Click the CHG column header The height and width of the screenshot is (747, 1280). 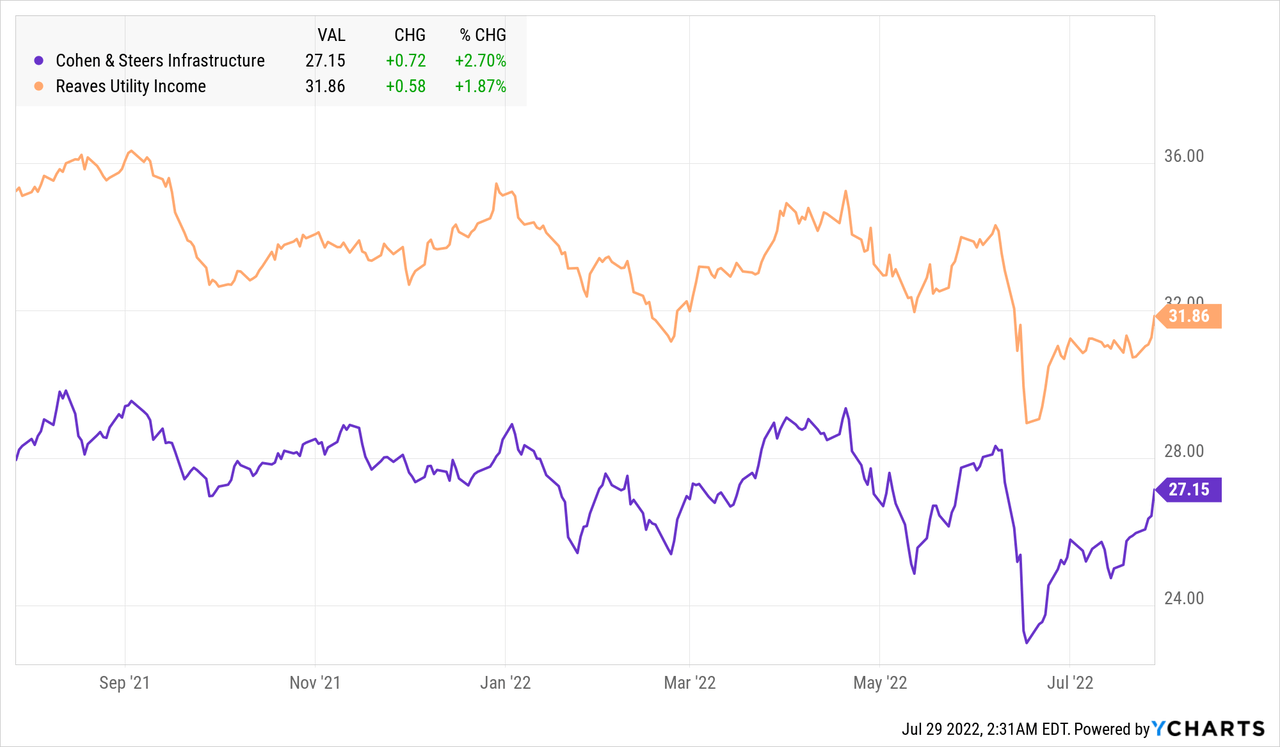coord(409,34)
